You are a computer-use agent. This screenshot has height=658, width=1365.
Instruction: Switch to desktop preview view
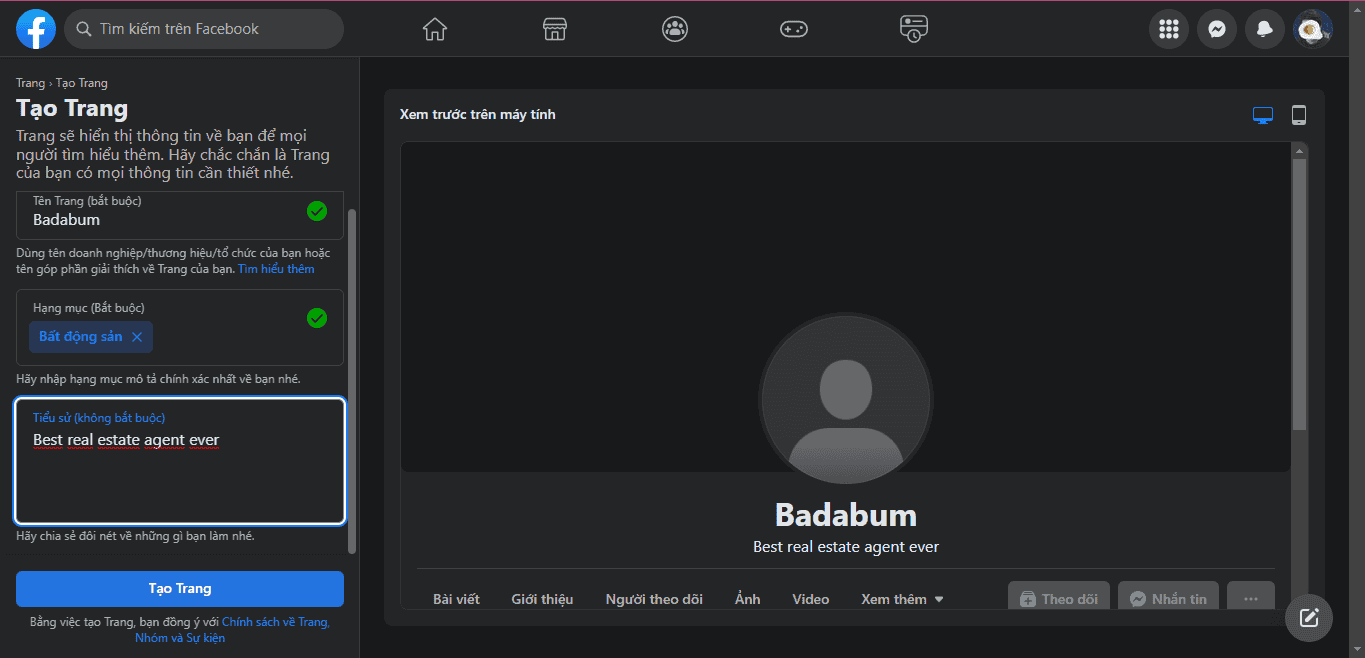1263,115
